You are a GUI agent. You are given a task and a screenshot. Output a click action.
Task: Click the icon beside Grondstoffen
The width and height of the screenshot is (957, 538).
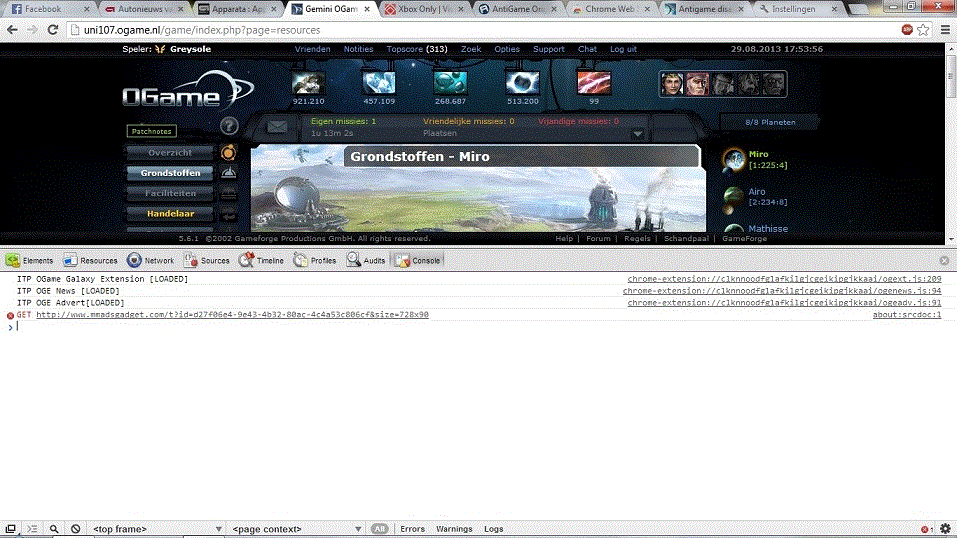click(228, 173)
